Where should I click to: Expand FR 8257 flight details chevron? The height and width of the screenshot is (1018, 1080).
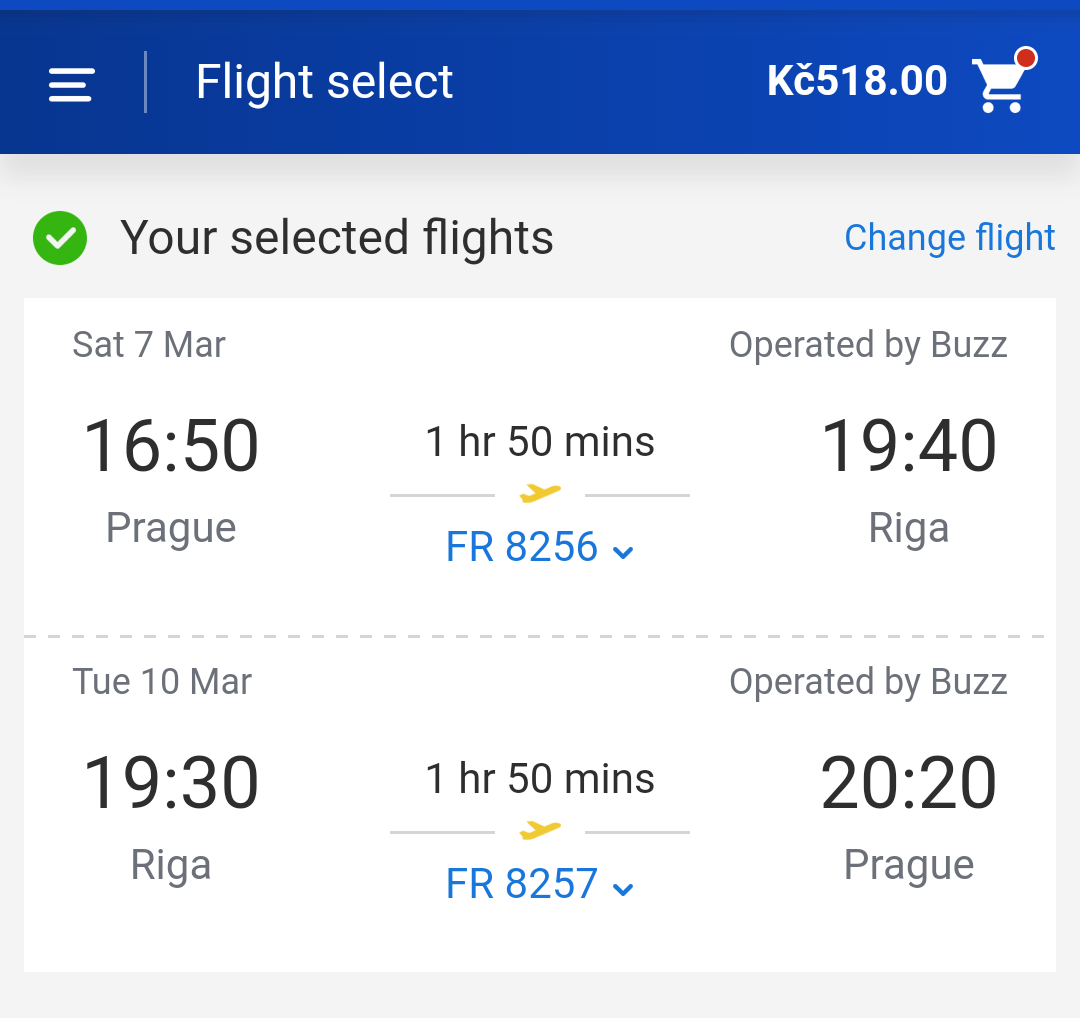[623, 889]
